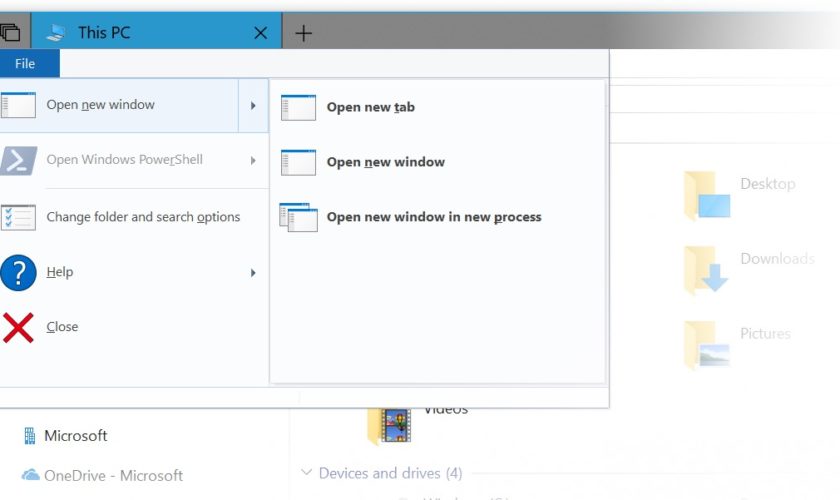The image size is (840, 500).
Task: Close the This PC tab
Action: 260,33
